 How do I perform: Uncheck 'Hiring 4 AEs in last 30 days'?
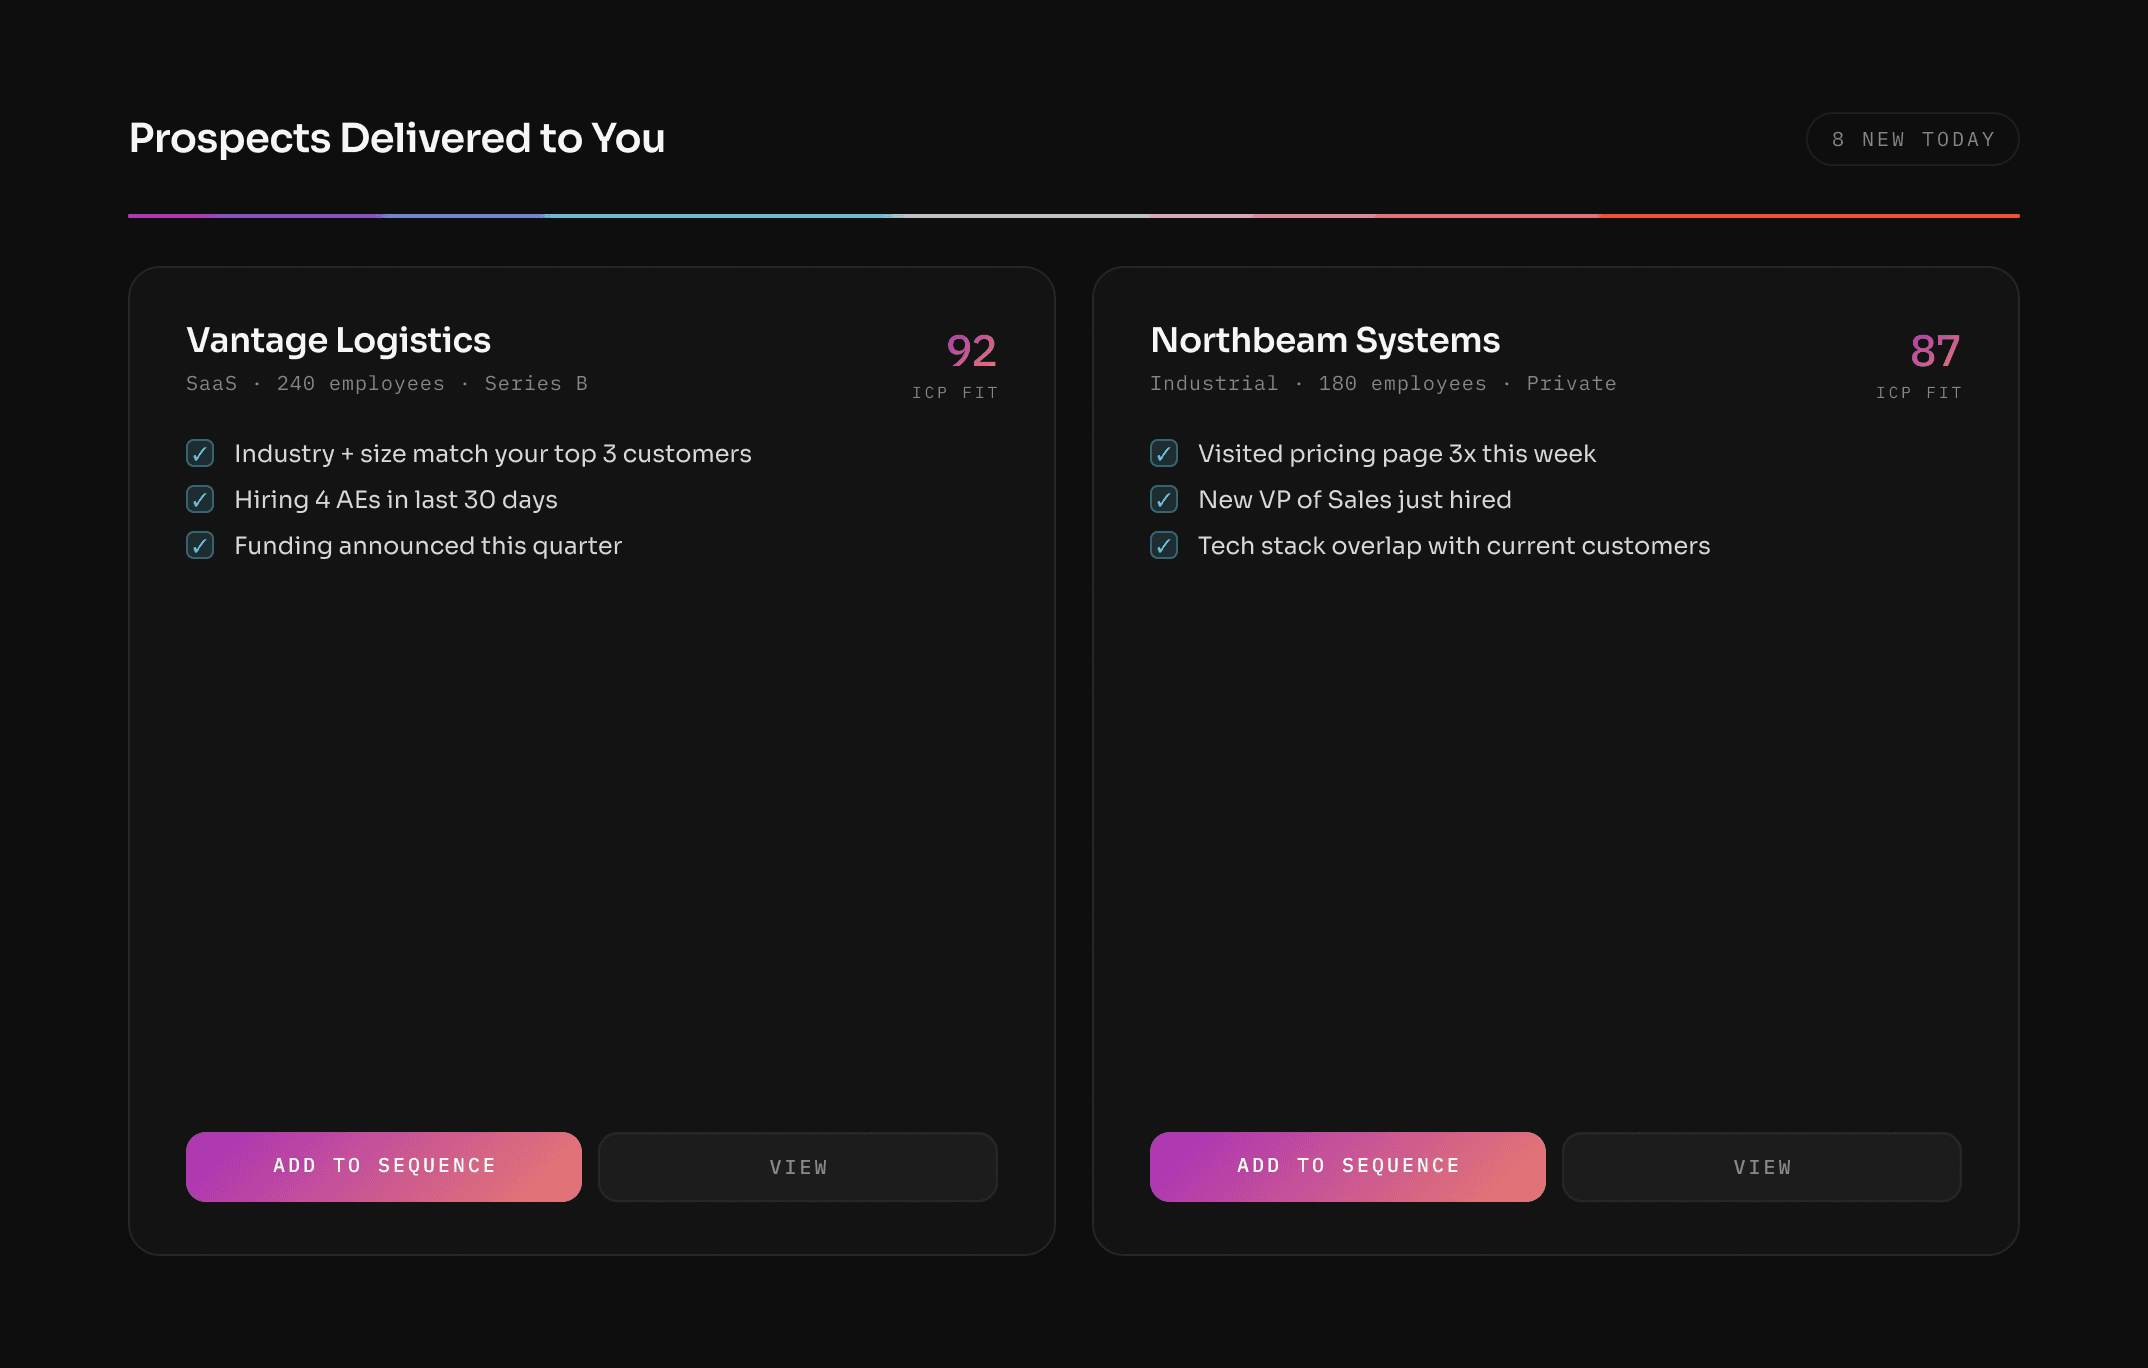coord(200,500)
